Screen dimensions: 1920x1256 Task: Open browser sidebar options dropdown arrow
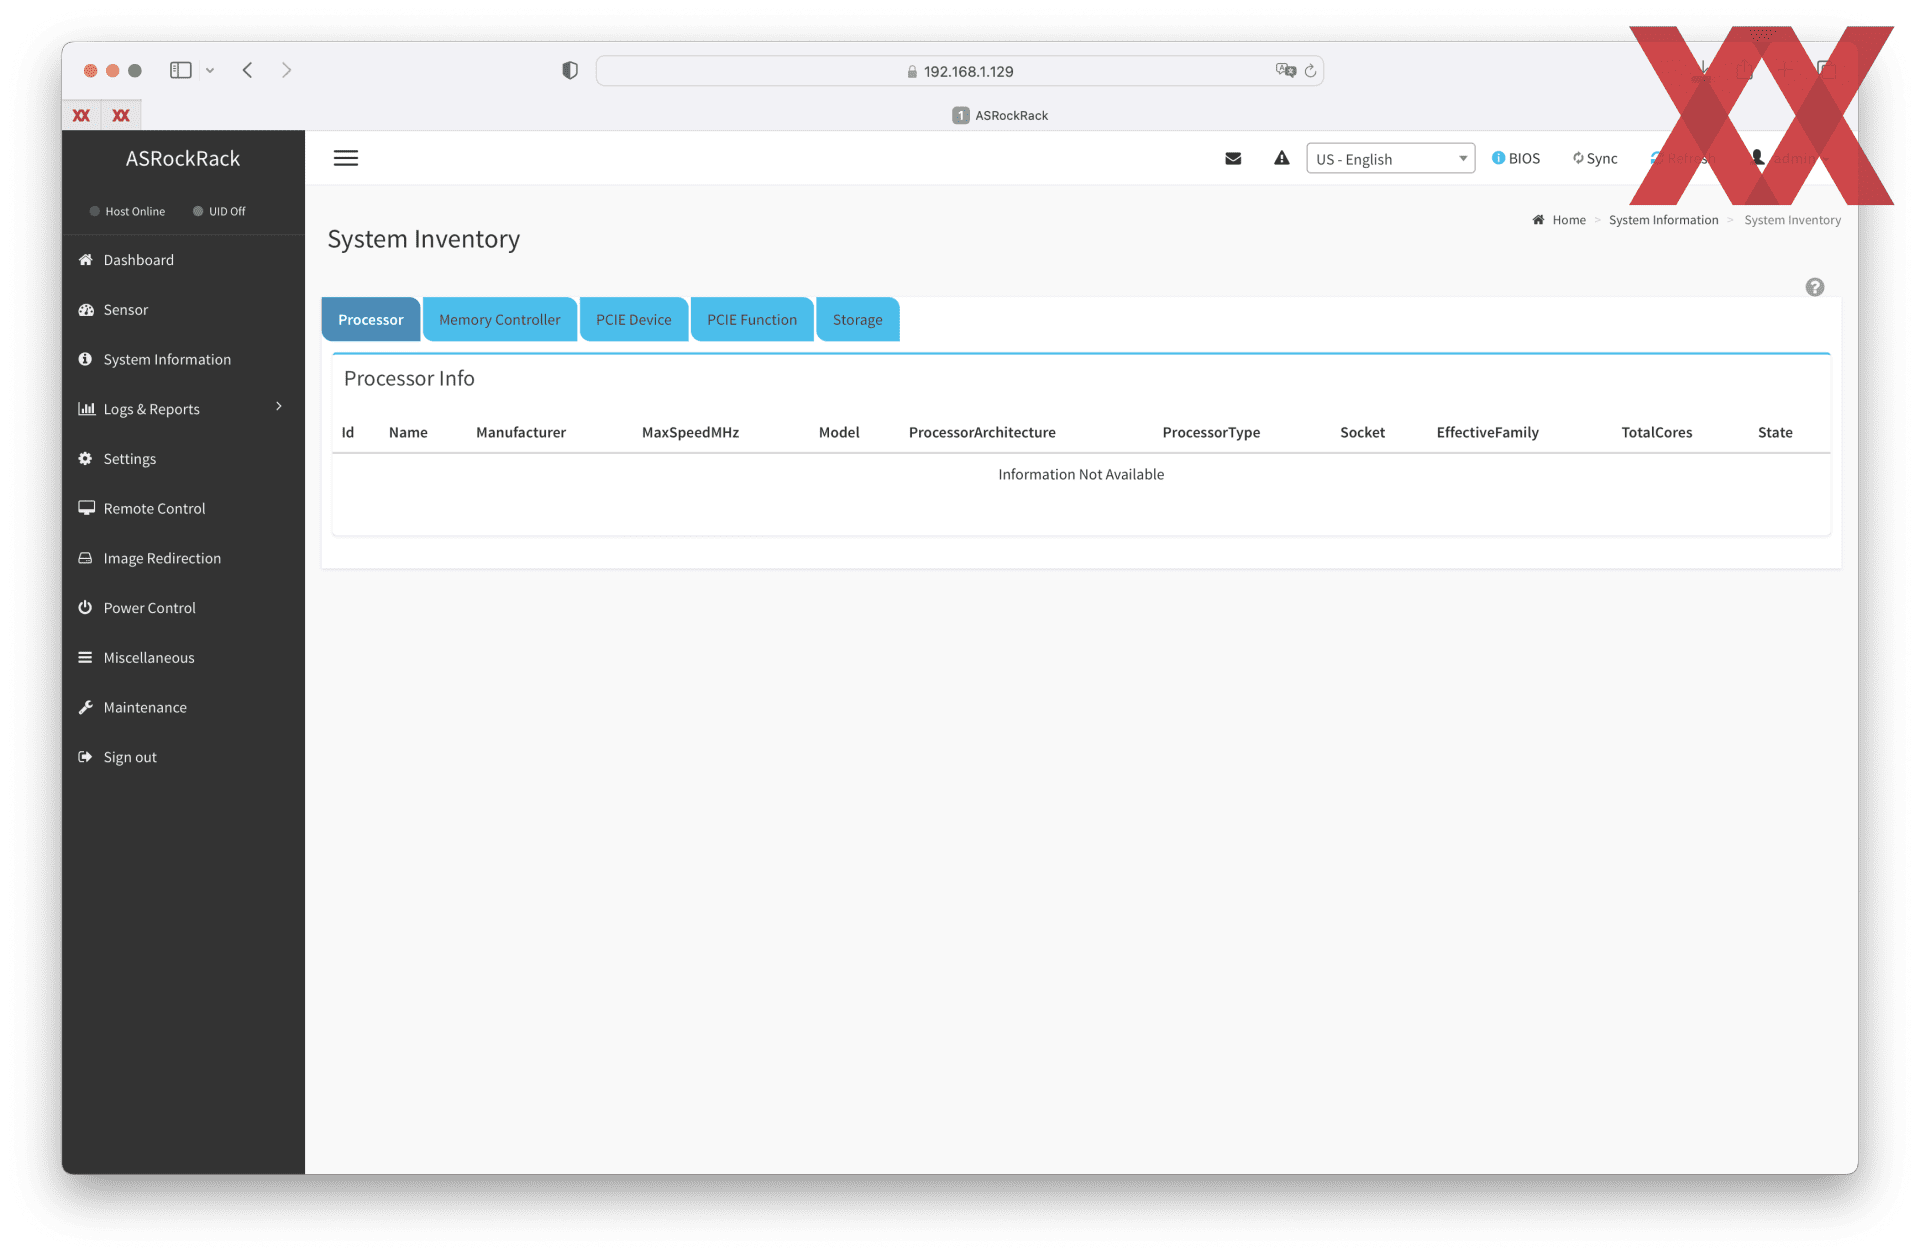click(x=210, y=70)
